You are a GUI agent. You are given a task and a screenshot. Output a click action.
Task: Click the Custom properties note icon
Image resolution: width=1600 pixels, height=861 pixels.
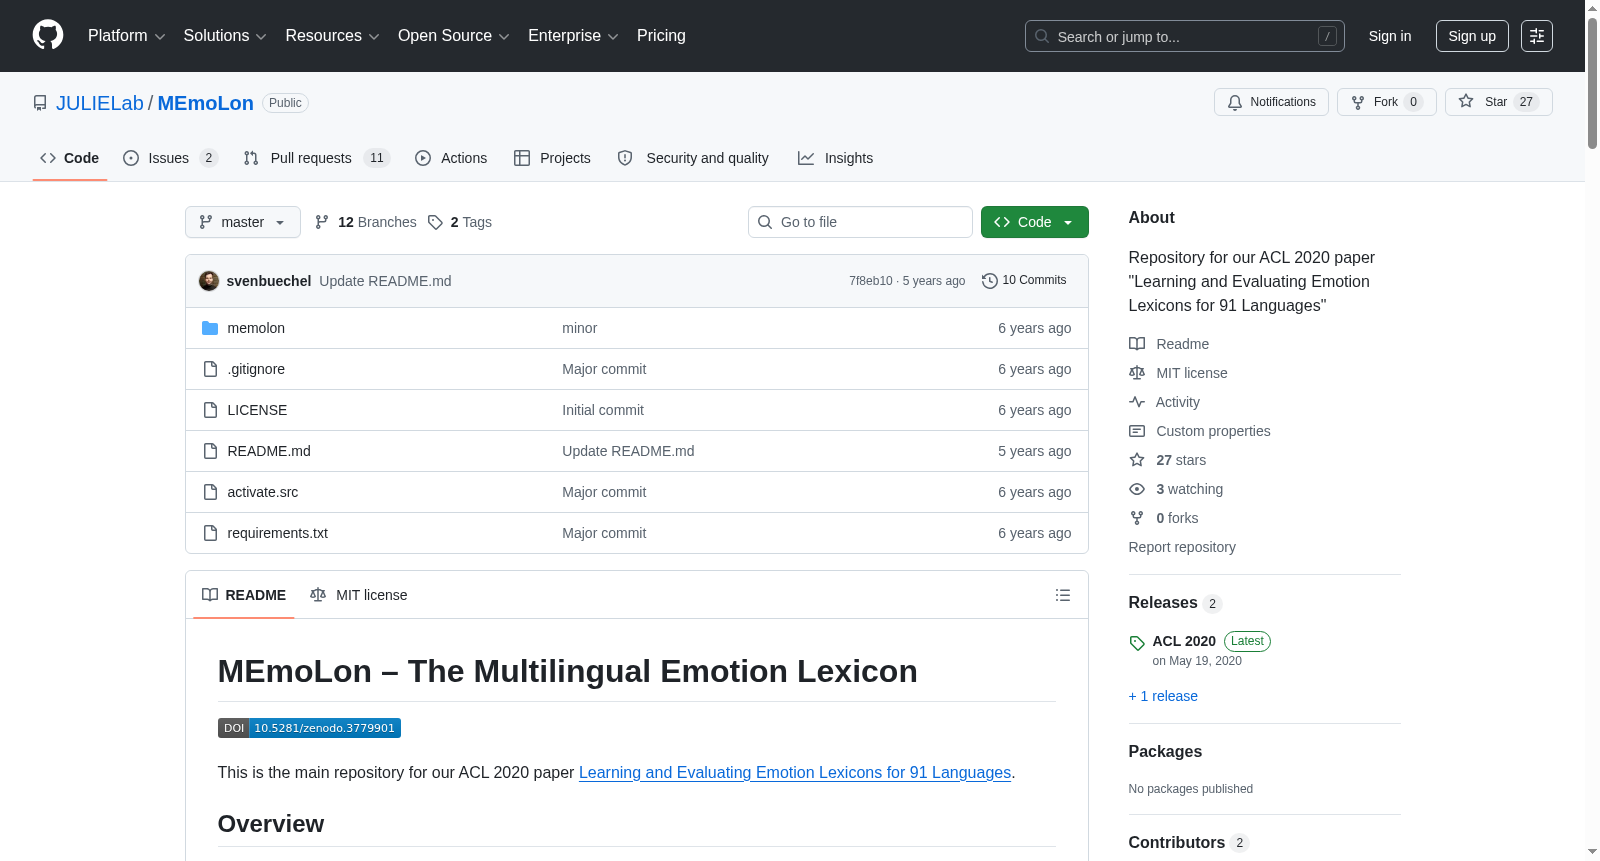click(1137, 431)
